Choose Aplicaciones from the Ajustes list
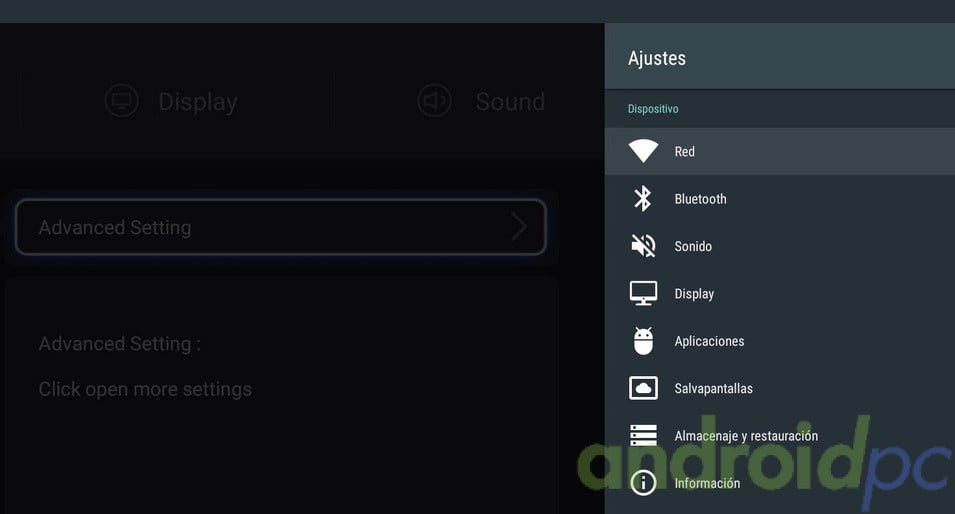Screen dimensions: 955x514 [709, 341]
